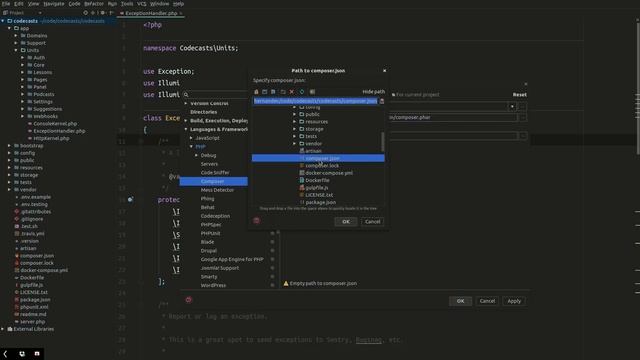Open the File menu
Viewport: 640px width, 360px height.
tap(6, 4)
